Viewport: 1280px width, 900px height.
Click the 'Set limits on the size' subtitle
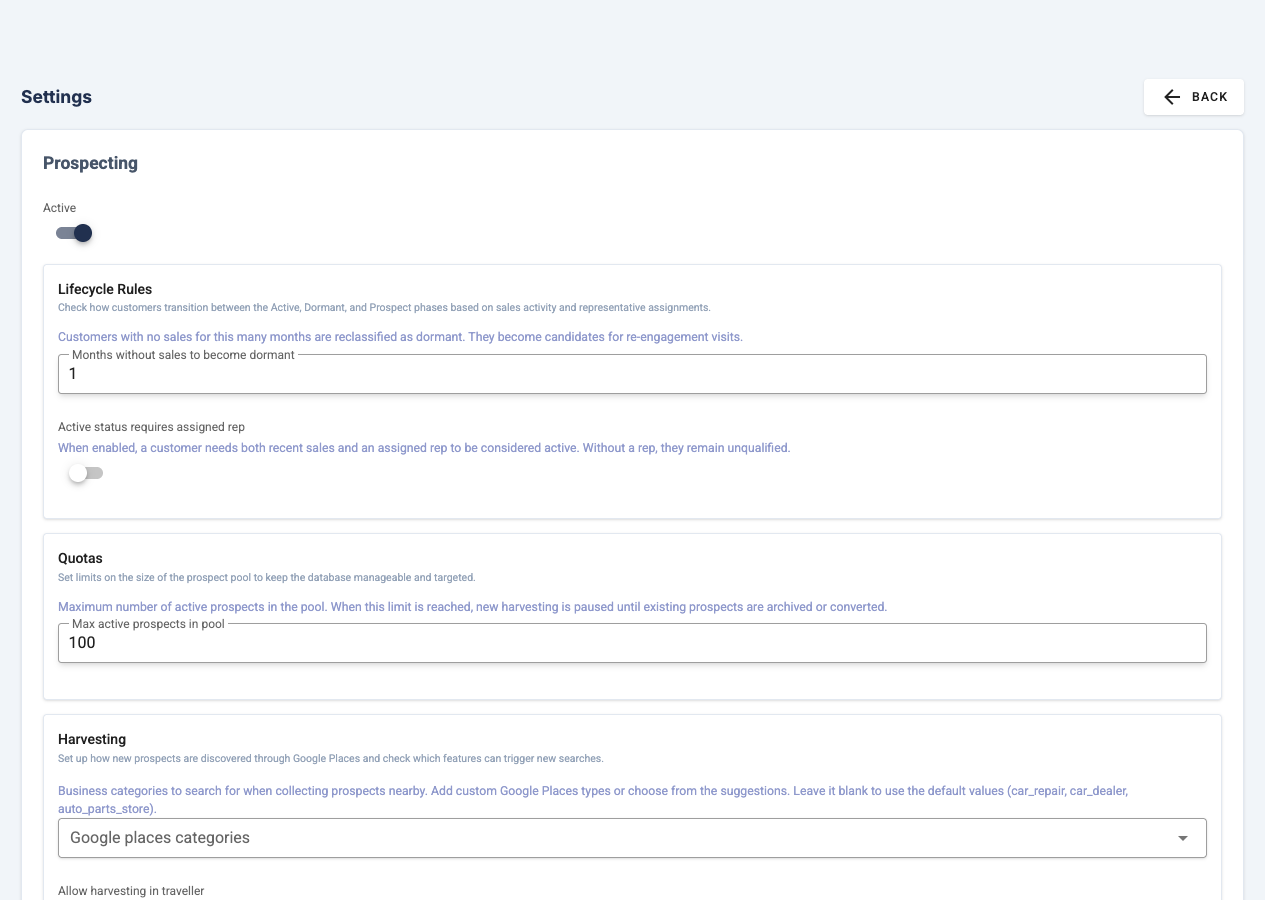pyautogui.click(x=267, y=577)
